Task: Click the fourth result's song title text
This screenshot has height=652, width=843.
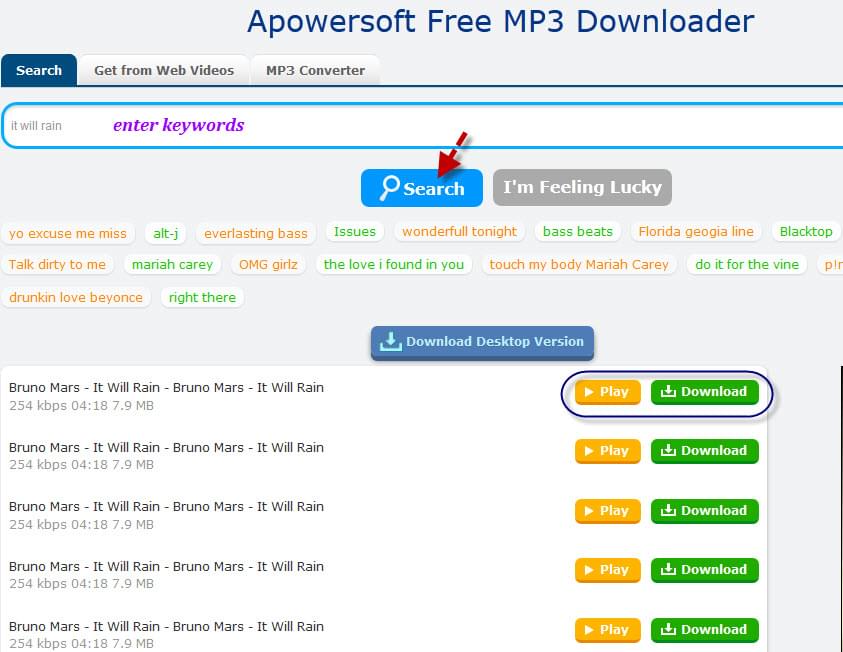Action: (x=167, y=567)
